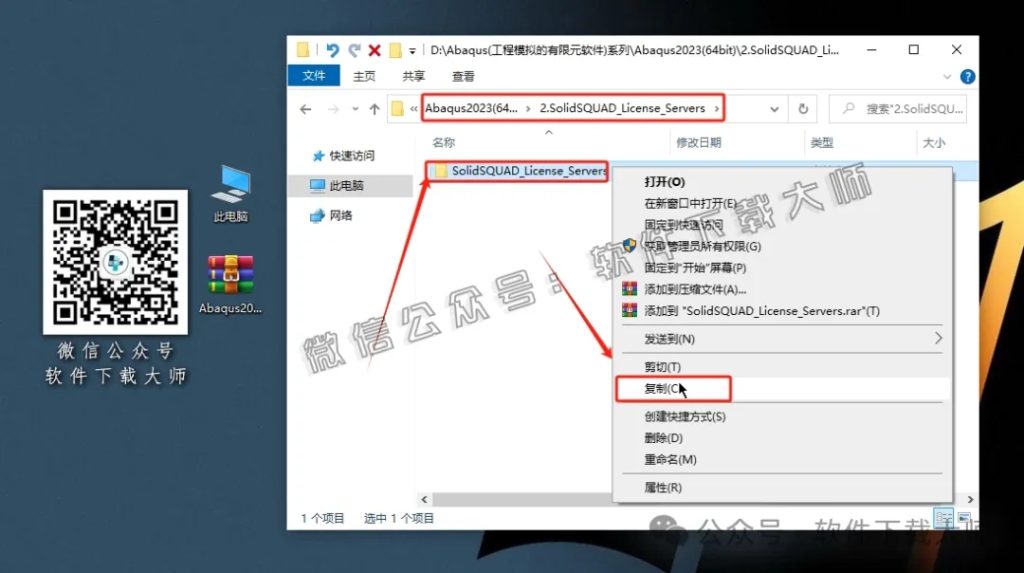
Task: Click the undo icon in title bar
Action: coord(332,50)
